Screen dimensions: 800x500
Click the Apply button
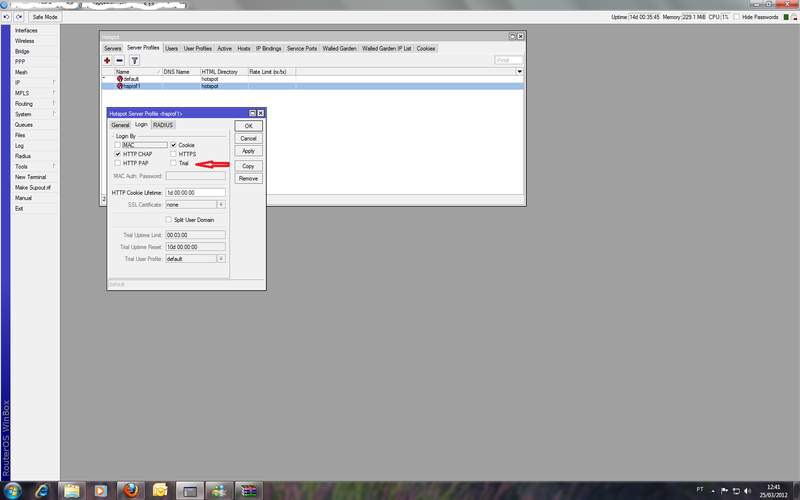click(248, 151)
